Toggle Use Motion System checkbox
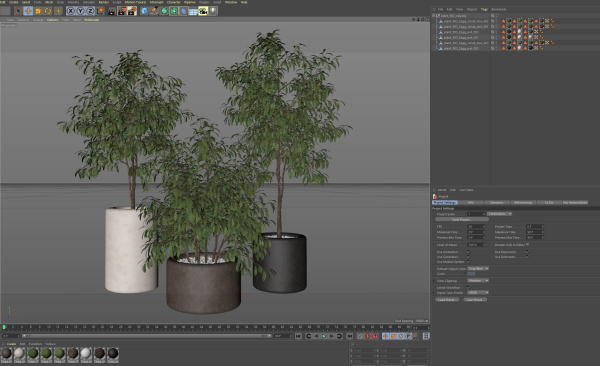Viewport: 600px width, 366px height. 468,262
